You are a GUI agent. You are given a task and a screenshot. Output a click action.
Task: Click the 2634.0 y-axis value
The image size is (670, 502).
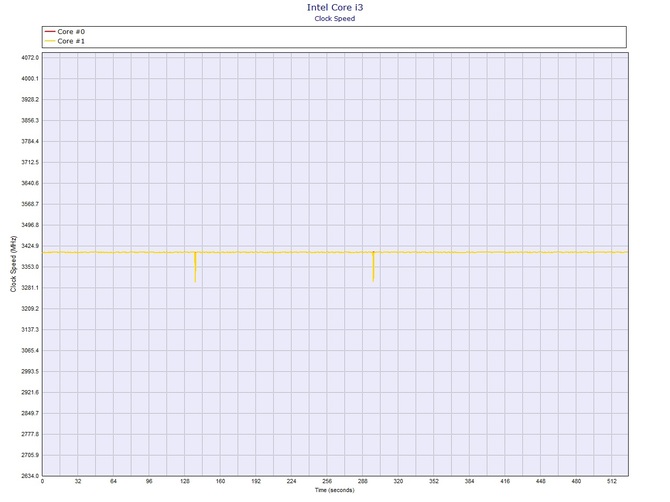[x=30, y=476]
